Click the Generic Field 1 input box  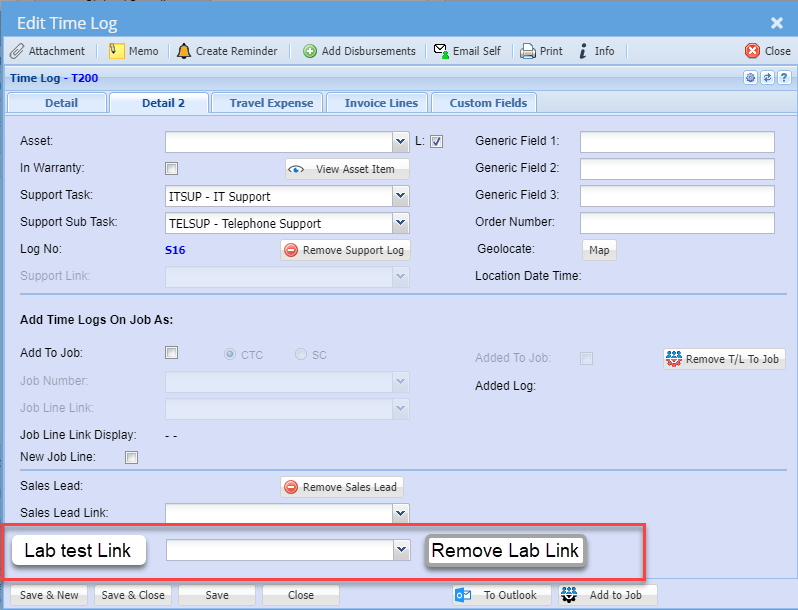677,142
